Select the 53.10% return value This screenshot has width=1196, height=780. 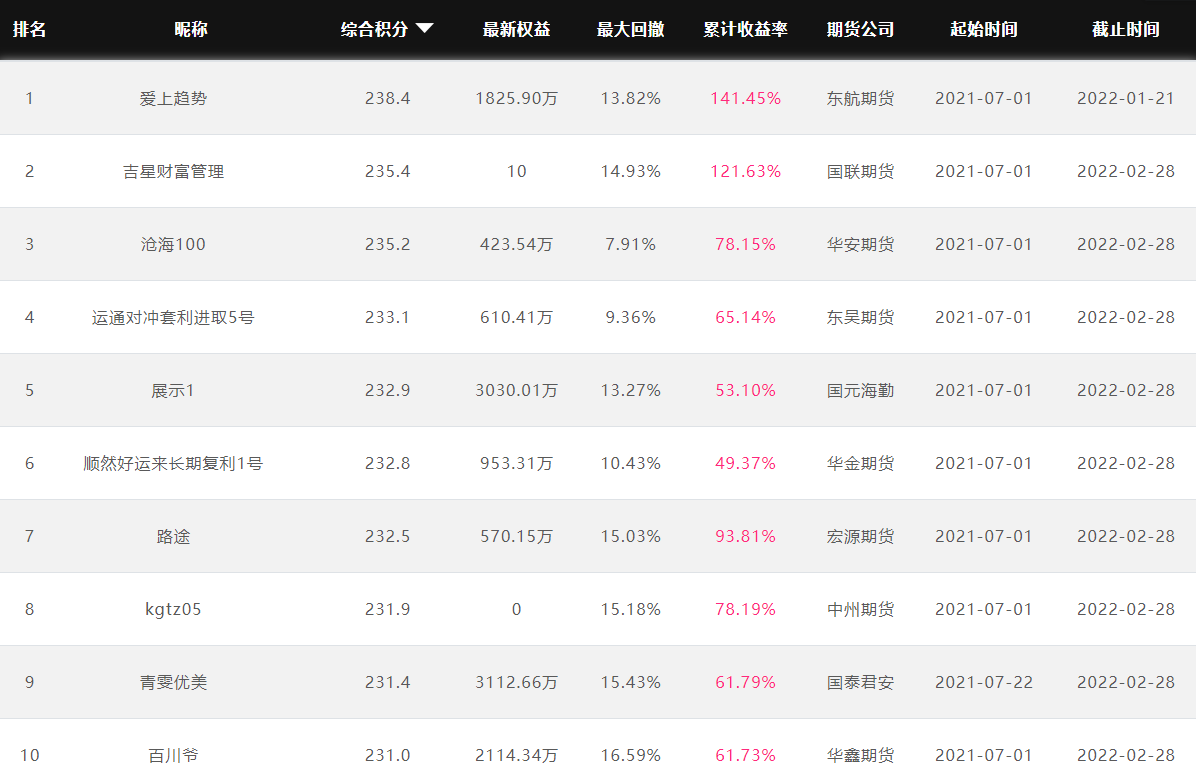[745, 390]
